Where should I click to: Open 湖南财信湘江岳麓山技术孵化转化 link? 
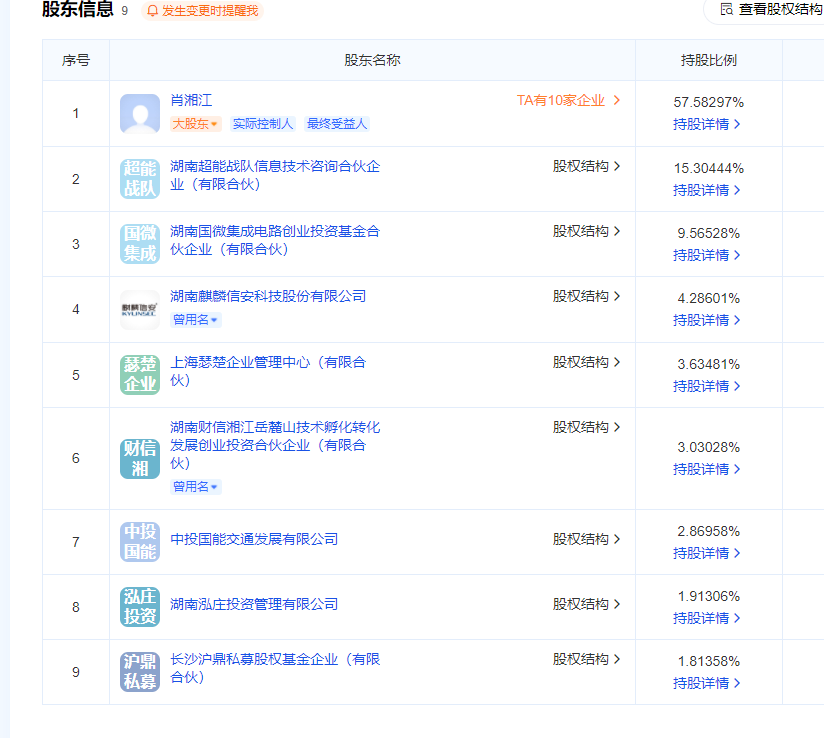(275, 445)
